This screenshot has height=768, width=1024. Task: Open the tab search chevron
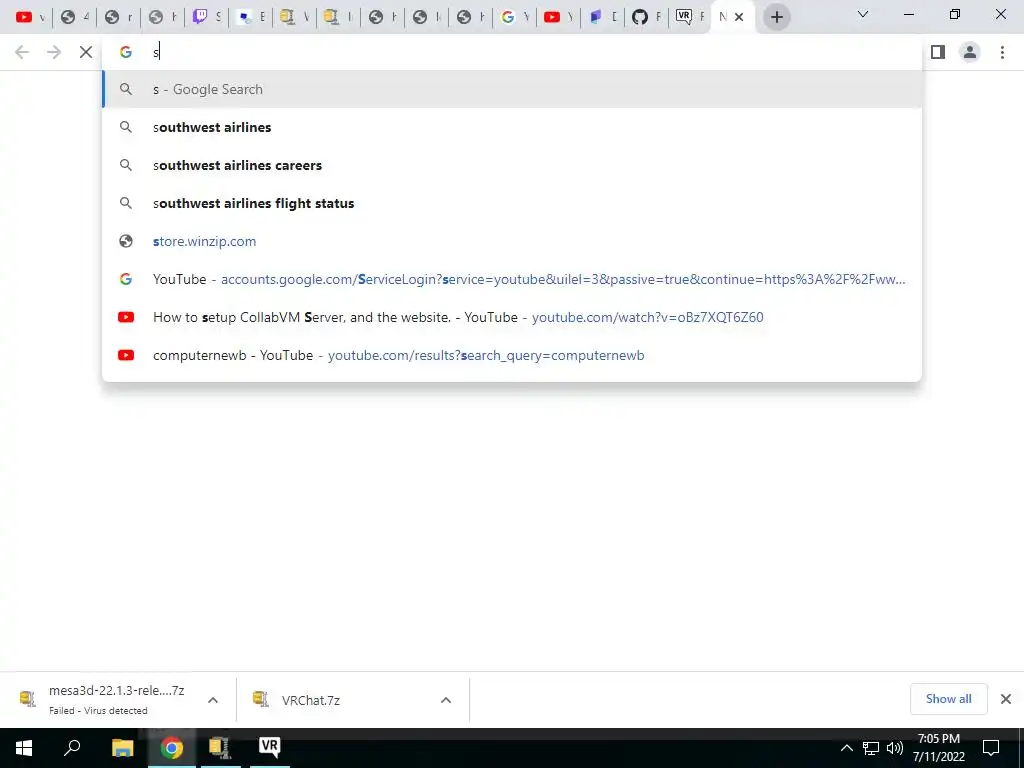pyautogui.click(x=863, y=14)
